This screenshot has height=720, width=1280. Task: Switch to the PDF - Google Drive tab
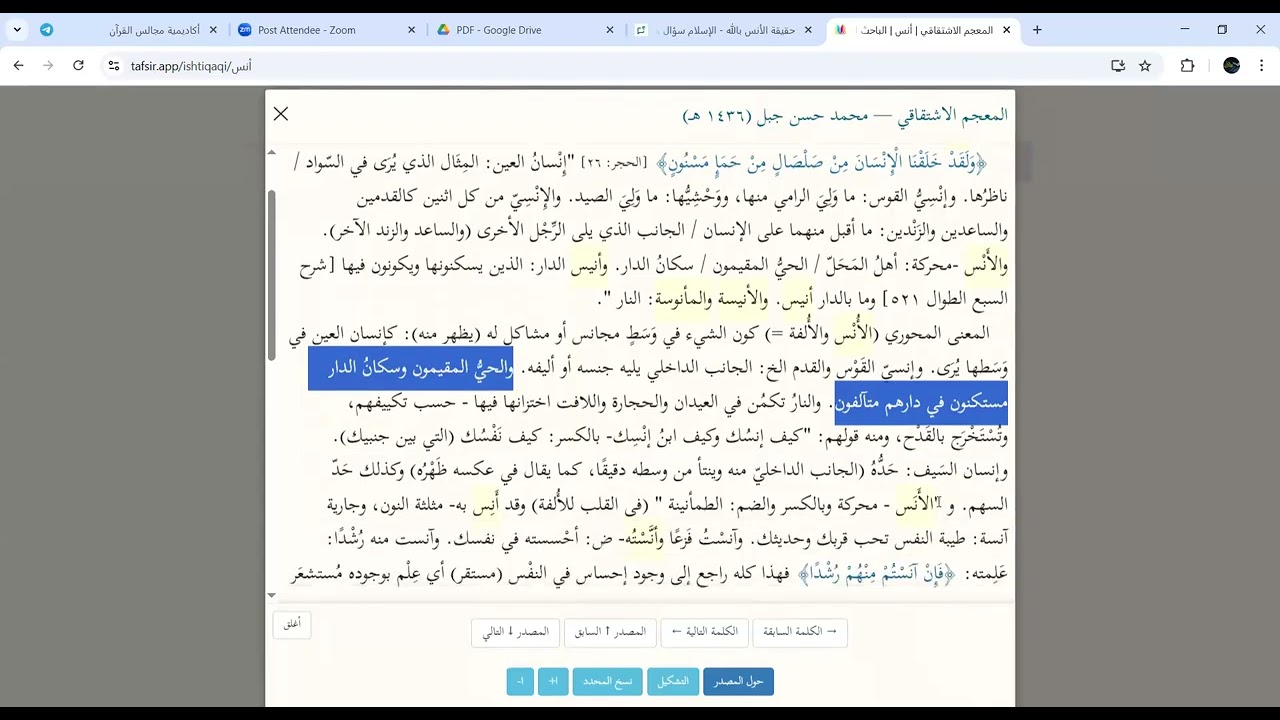524,30
